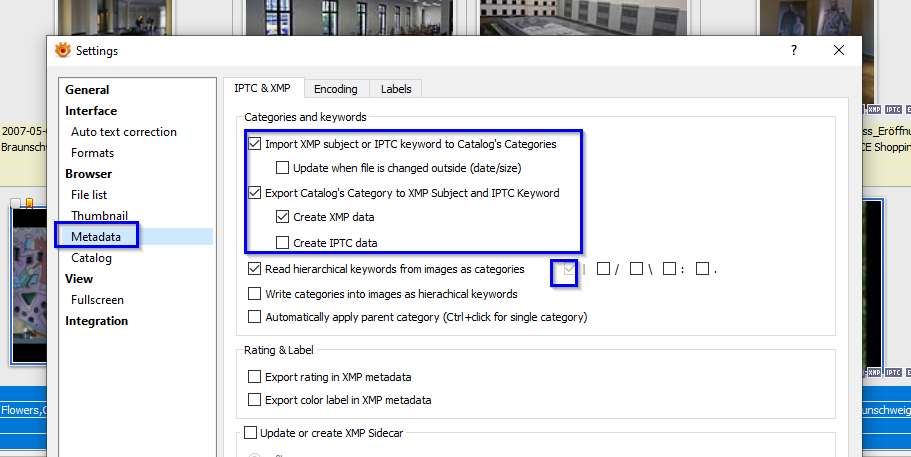Select Fullscreen under View
This screenshot has height=457, width=911.
coord(97,300)
